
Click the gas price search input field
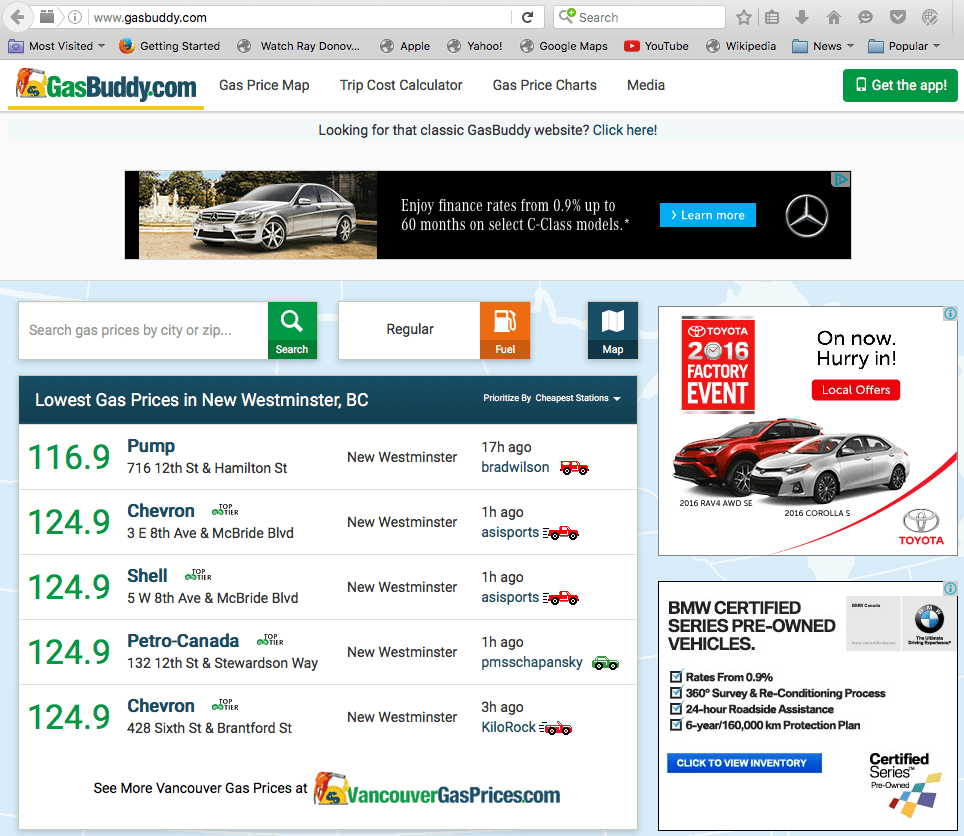point(143,330)
